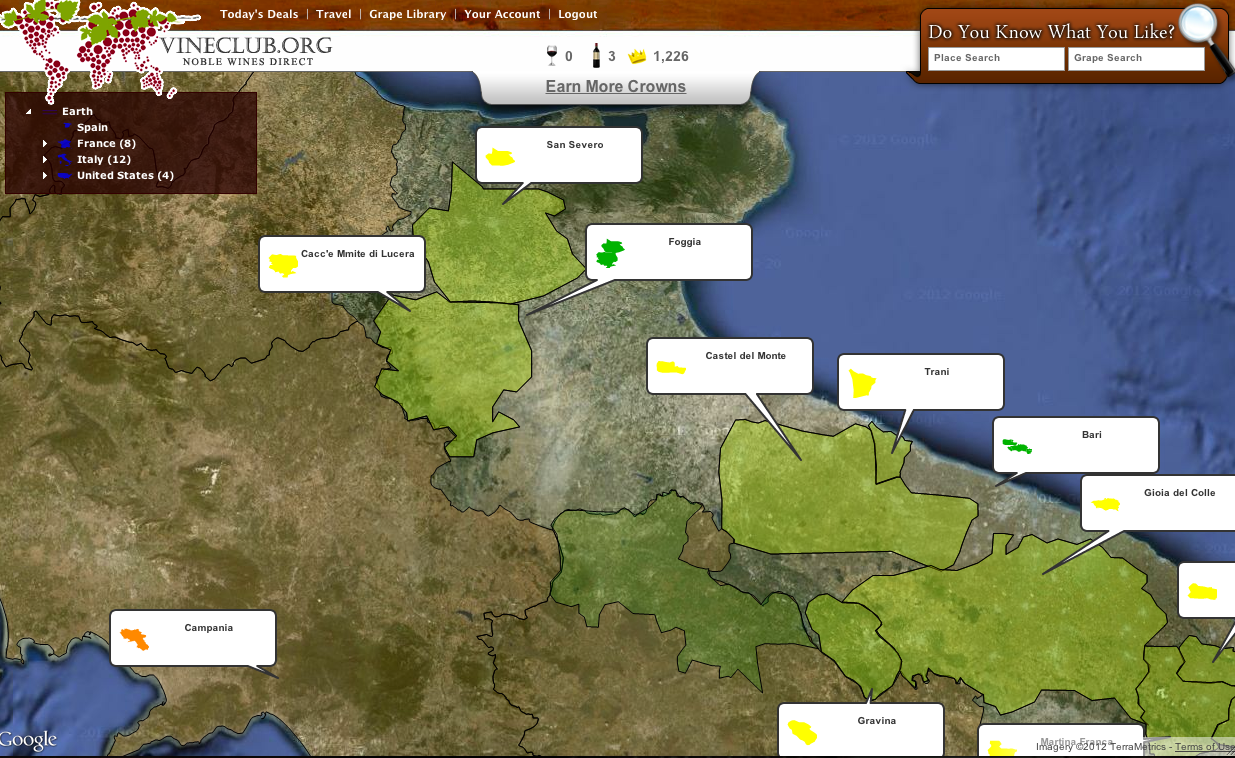1235x758 pixels.
Task: Expand the United States (4) node
Action: pyautogui.click(x=45, y=176)
